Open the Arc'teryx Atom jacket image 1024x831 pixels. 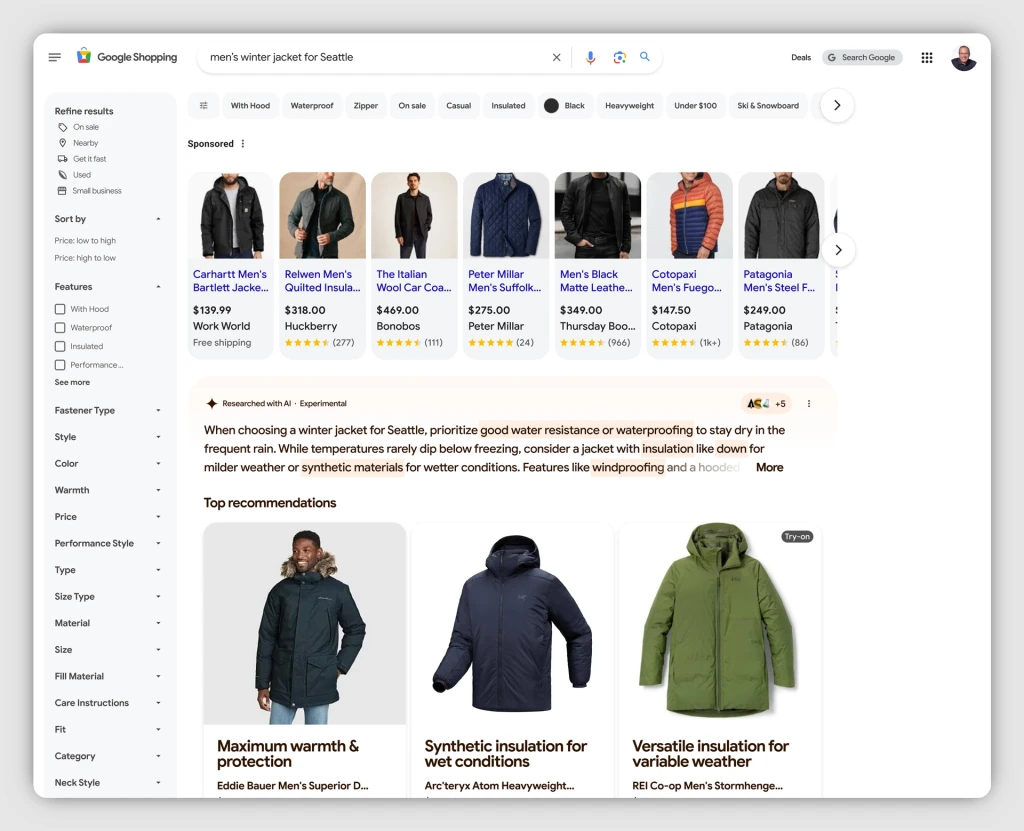click(513, 623)
